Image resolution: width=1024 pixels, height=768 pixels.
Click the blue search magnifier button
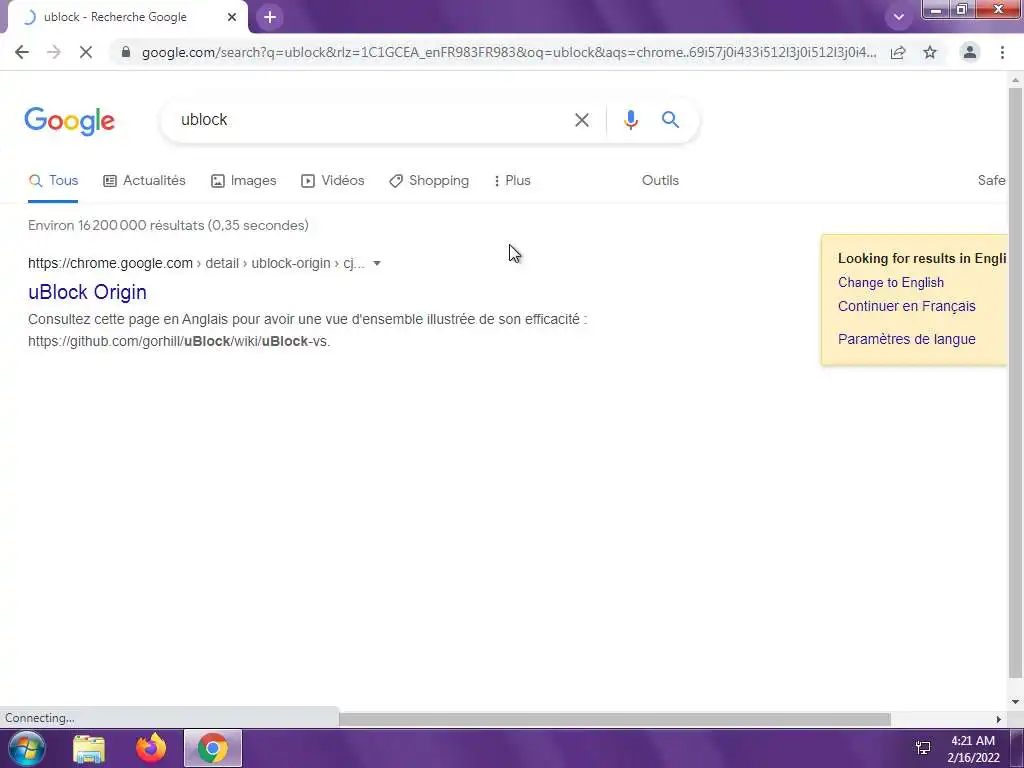(670, 120)
